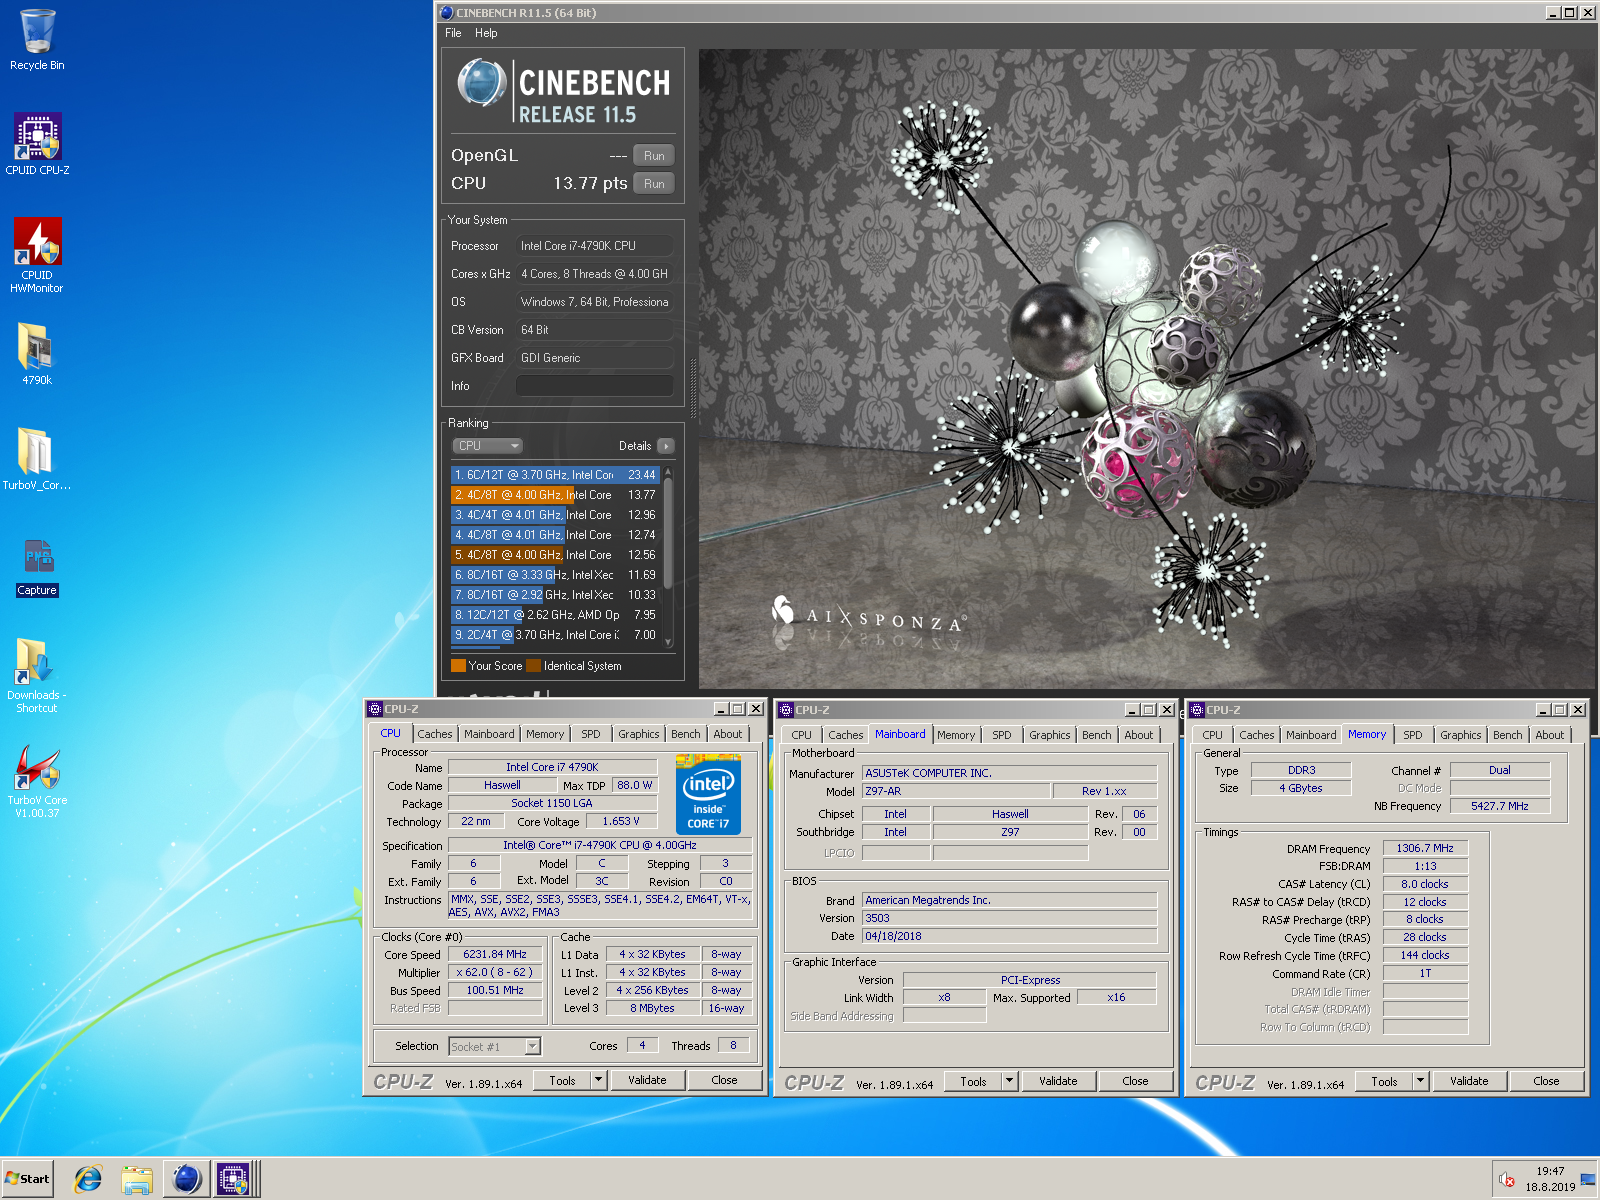Click the multiplier x 62.0 value

495,972
